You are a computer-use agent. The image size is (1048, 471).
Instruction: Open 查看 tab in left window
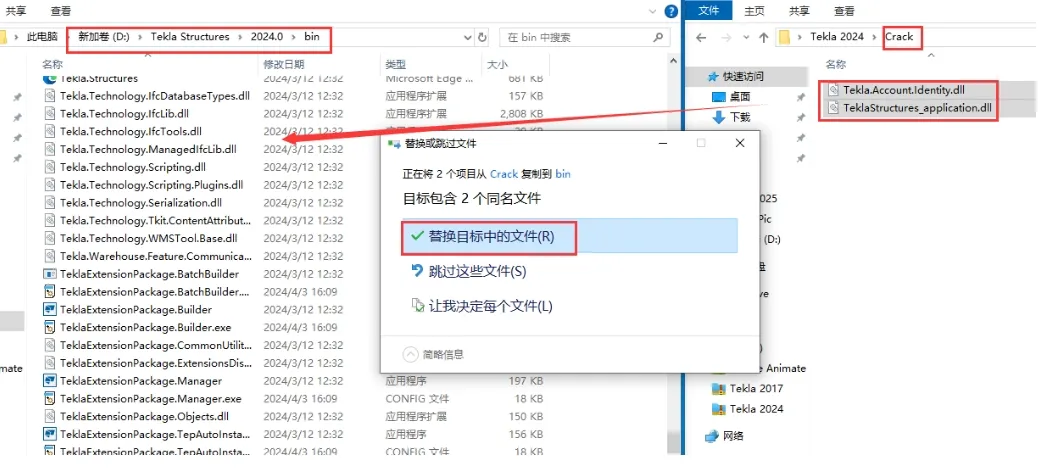[61, 11]
